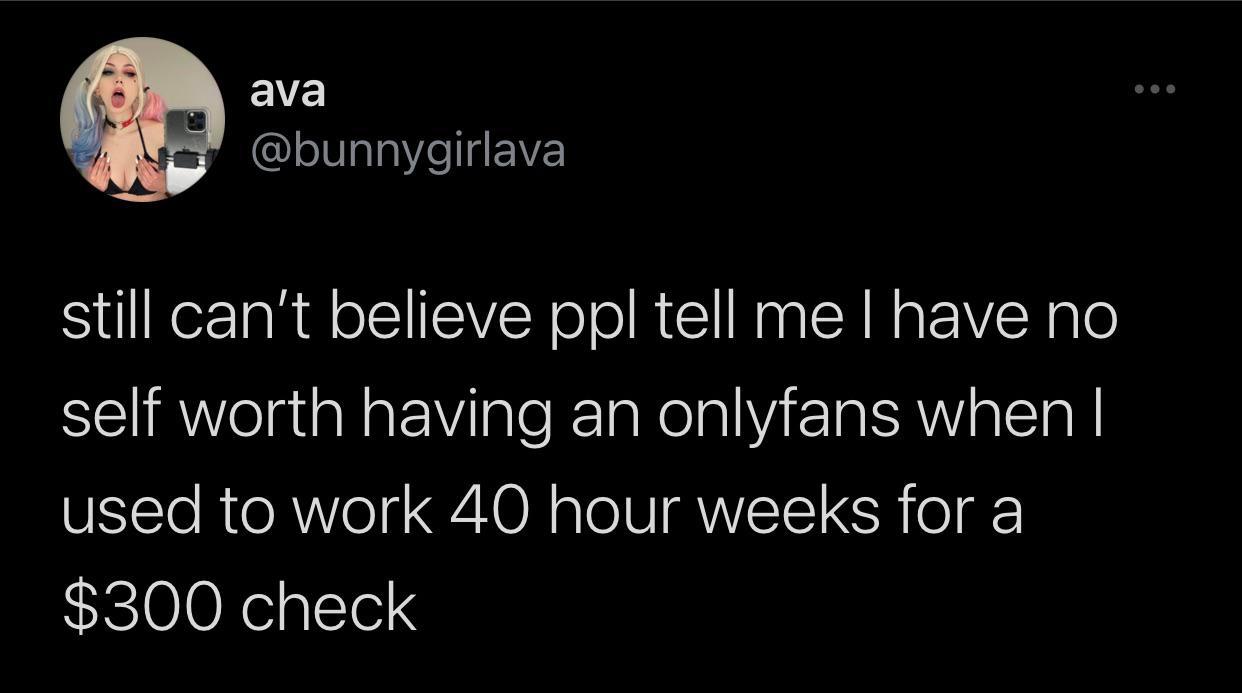Open the display name "ava"
The width and height of the screenshot is (1242, 693).
pos(287,92)
